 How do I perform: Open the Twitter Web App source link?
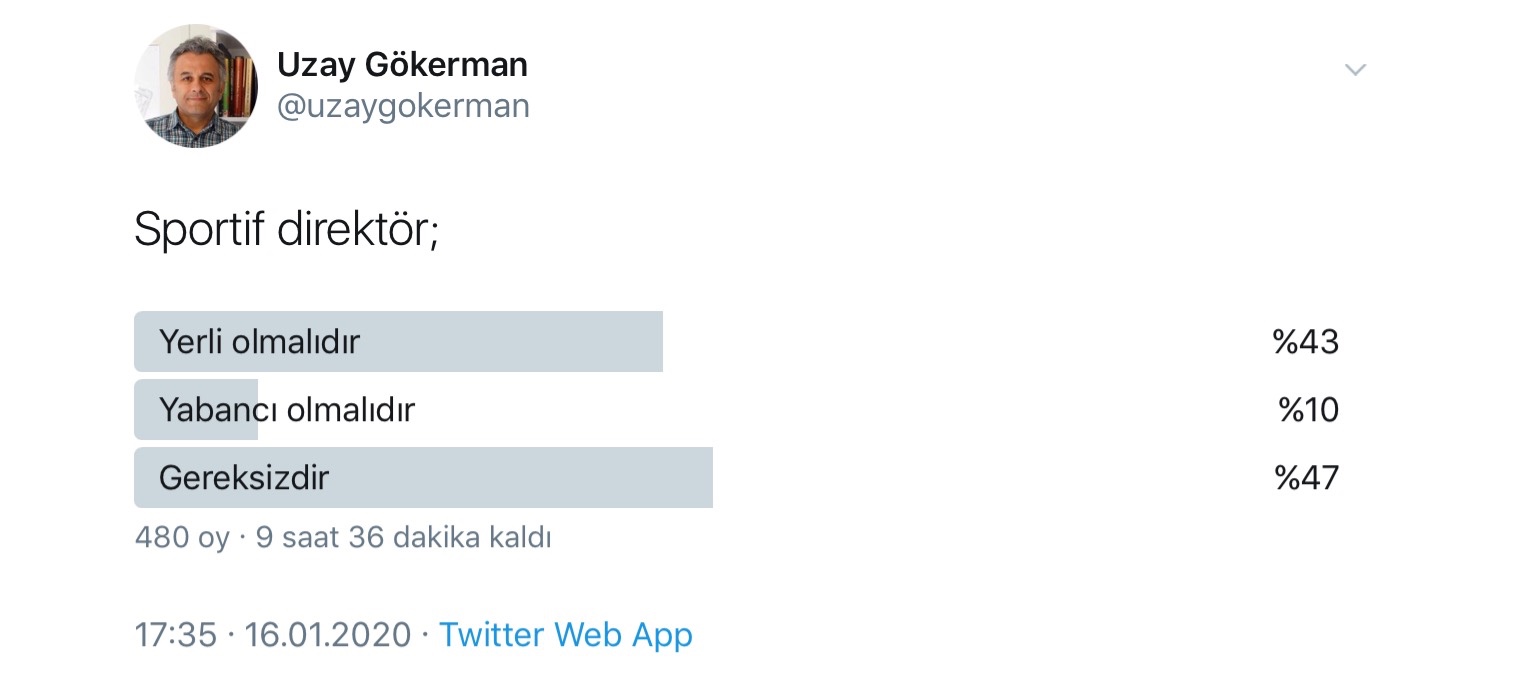[565, 635]
